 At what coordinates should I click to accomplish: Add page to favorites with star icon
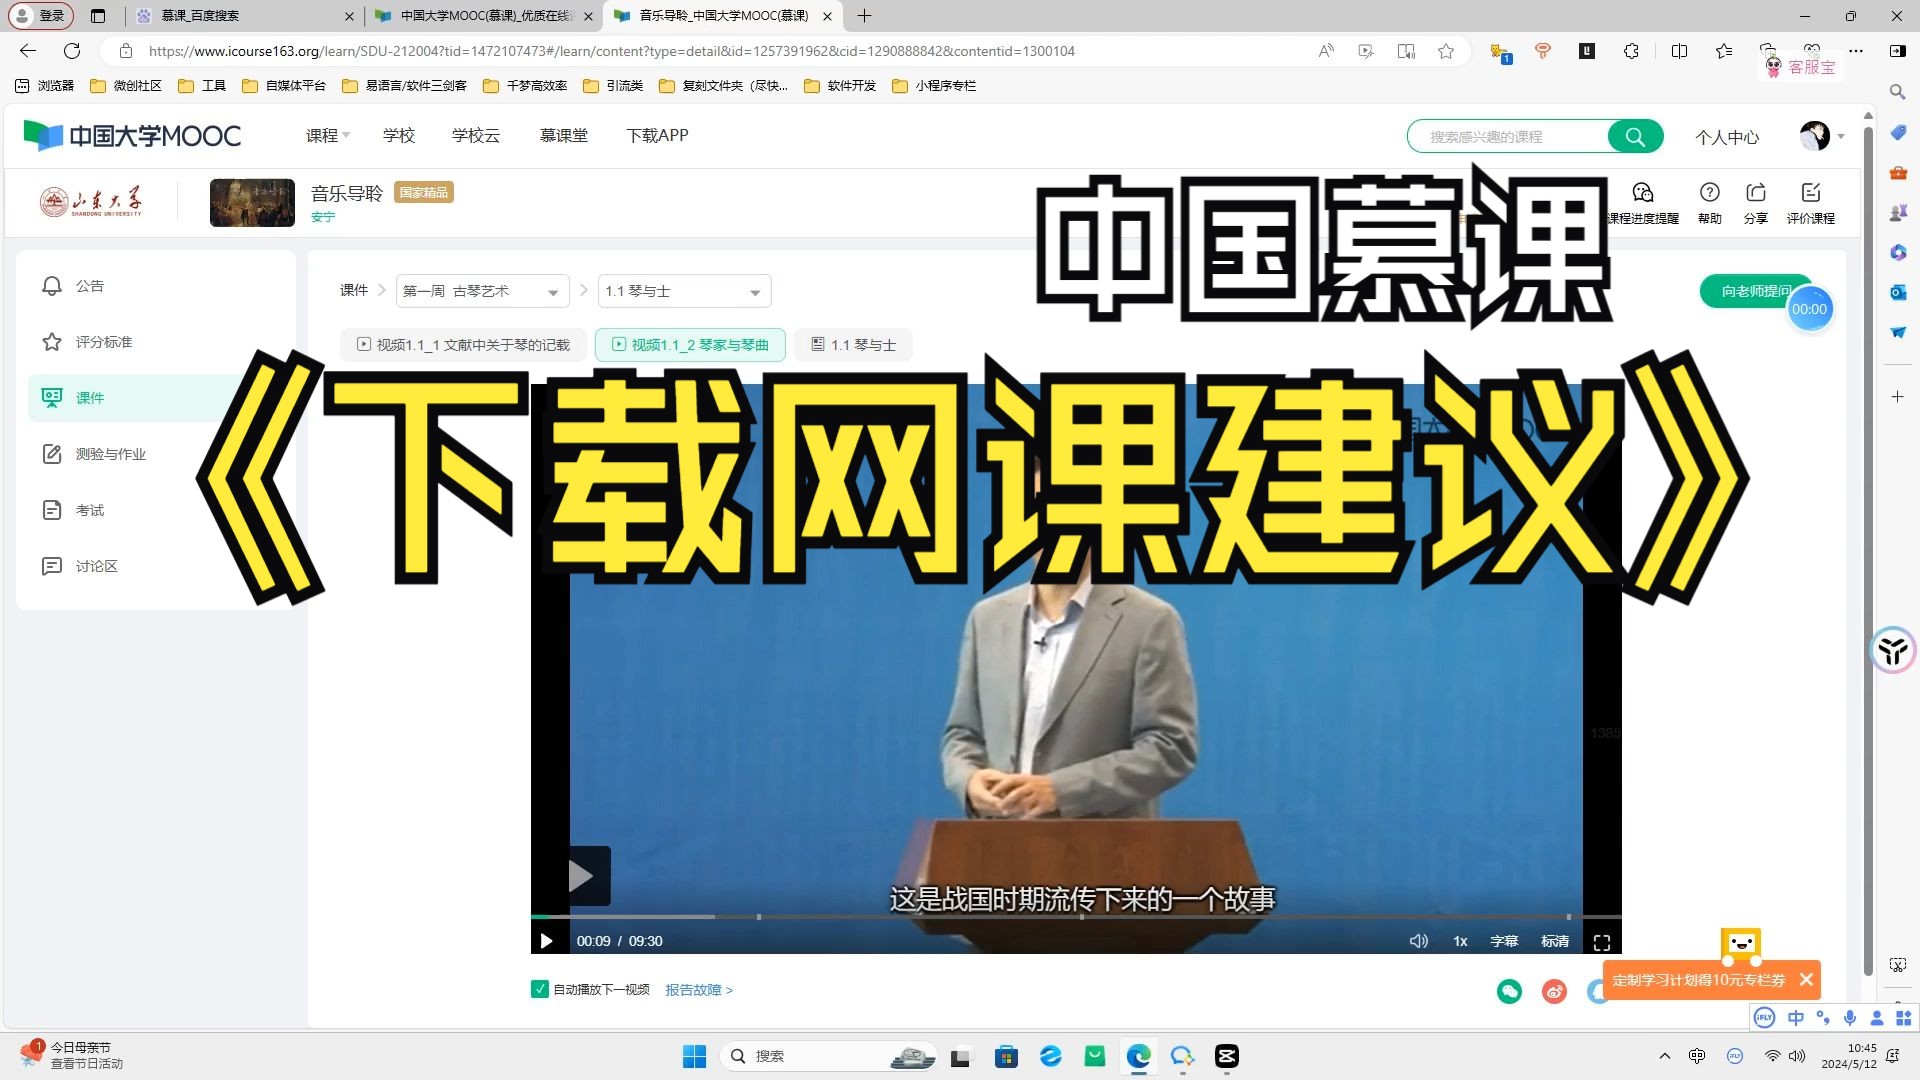(x=1446, y=51)
